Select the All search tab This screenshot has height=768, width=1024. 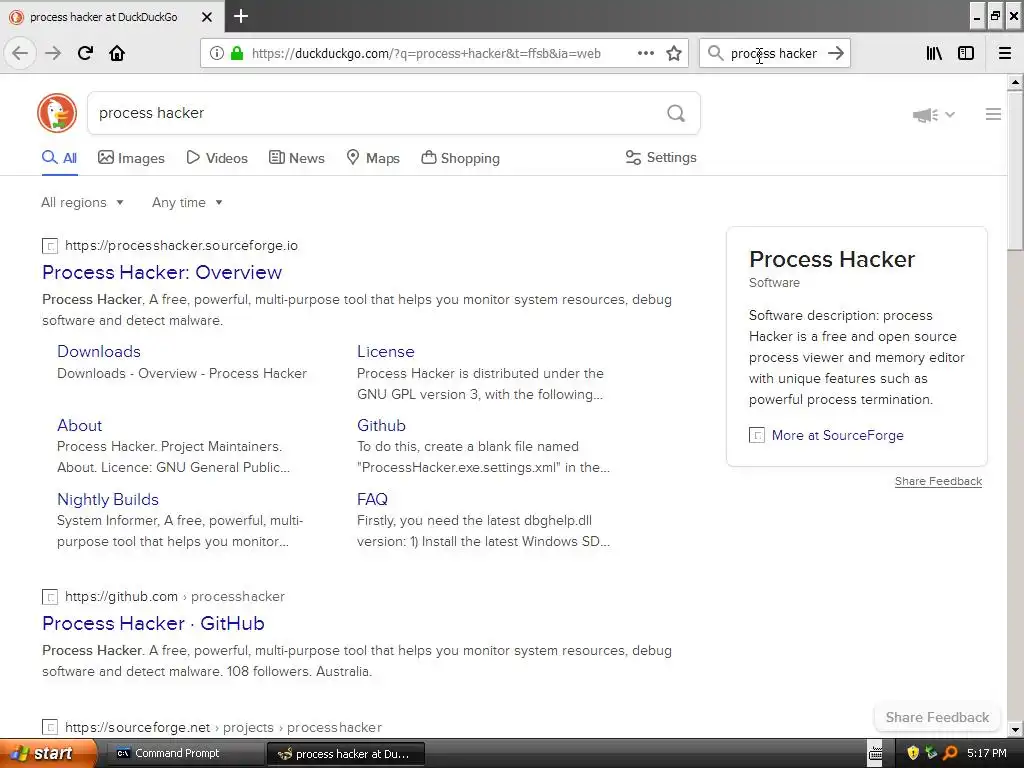[x=59, y=158]
